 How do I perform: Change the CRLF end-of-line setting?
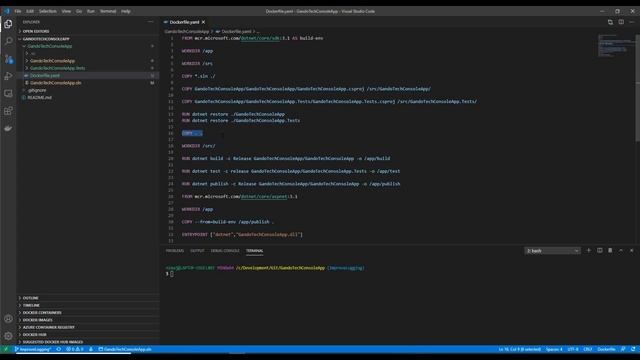tap(587, 349)
